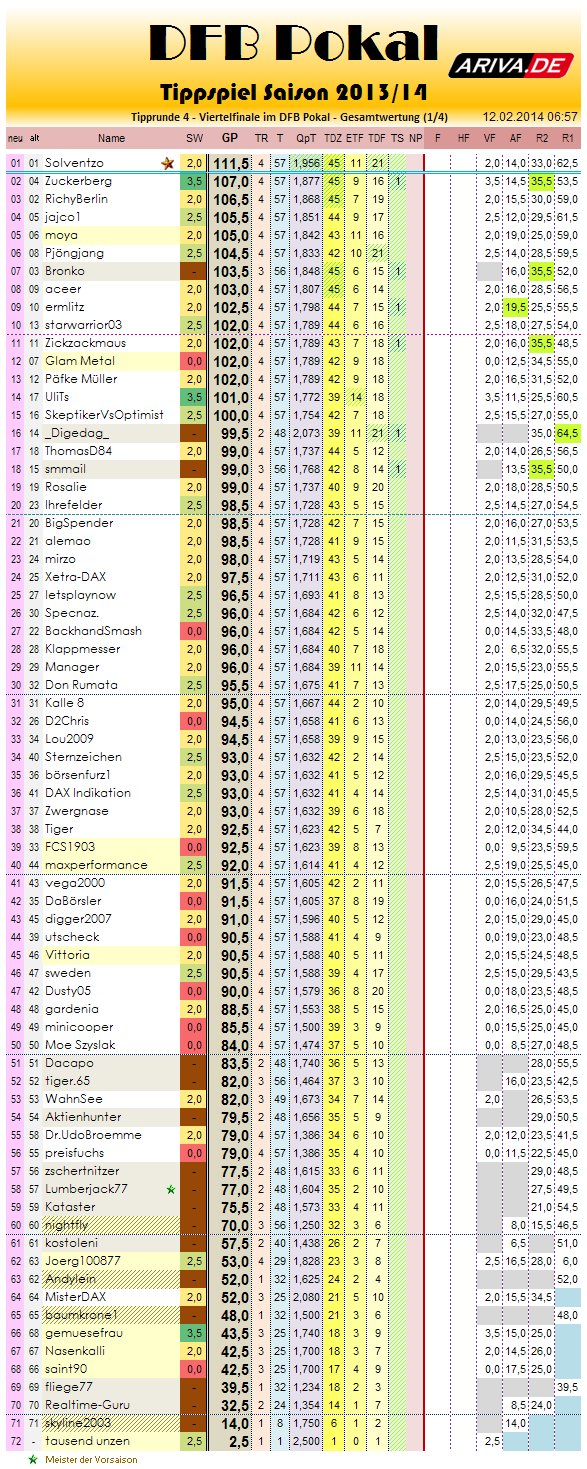The height and width of the screenshot is (1469, 587).
Task: Click the 'TDZ' column header
Action: [334, 138]
